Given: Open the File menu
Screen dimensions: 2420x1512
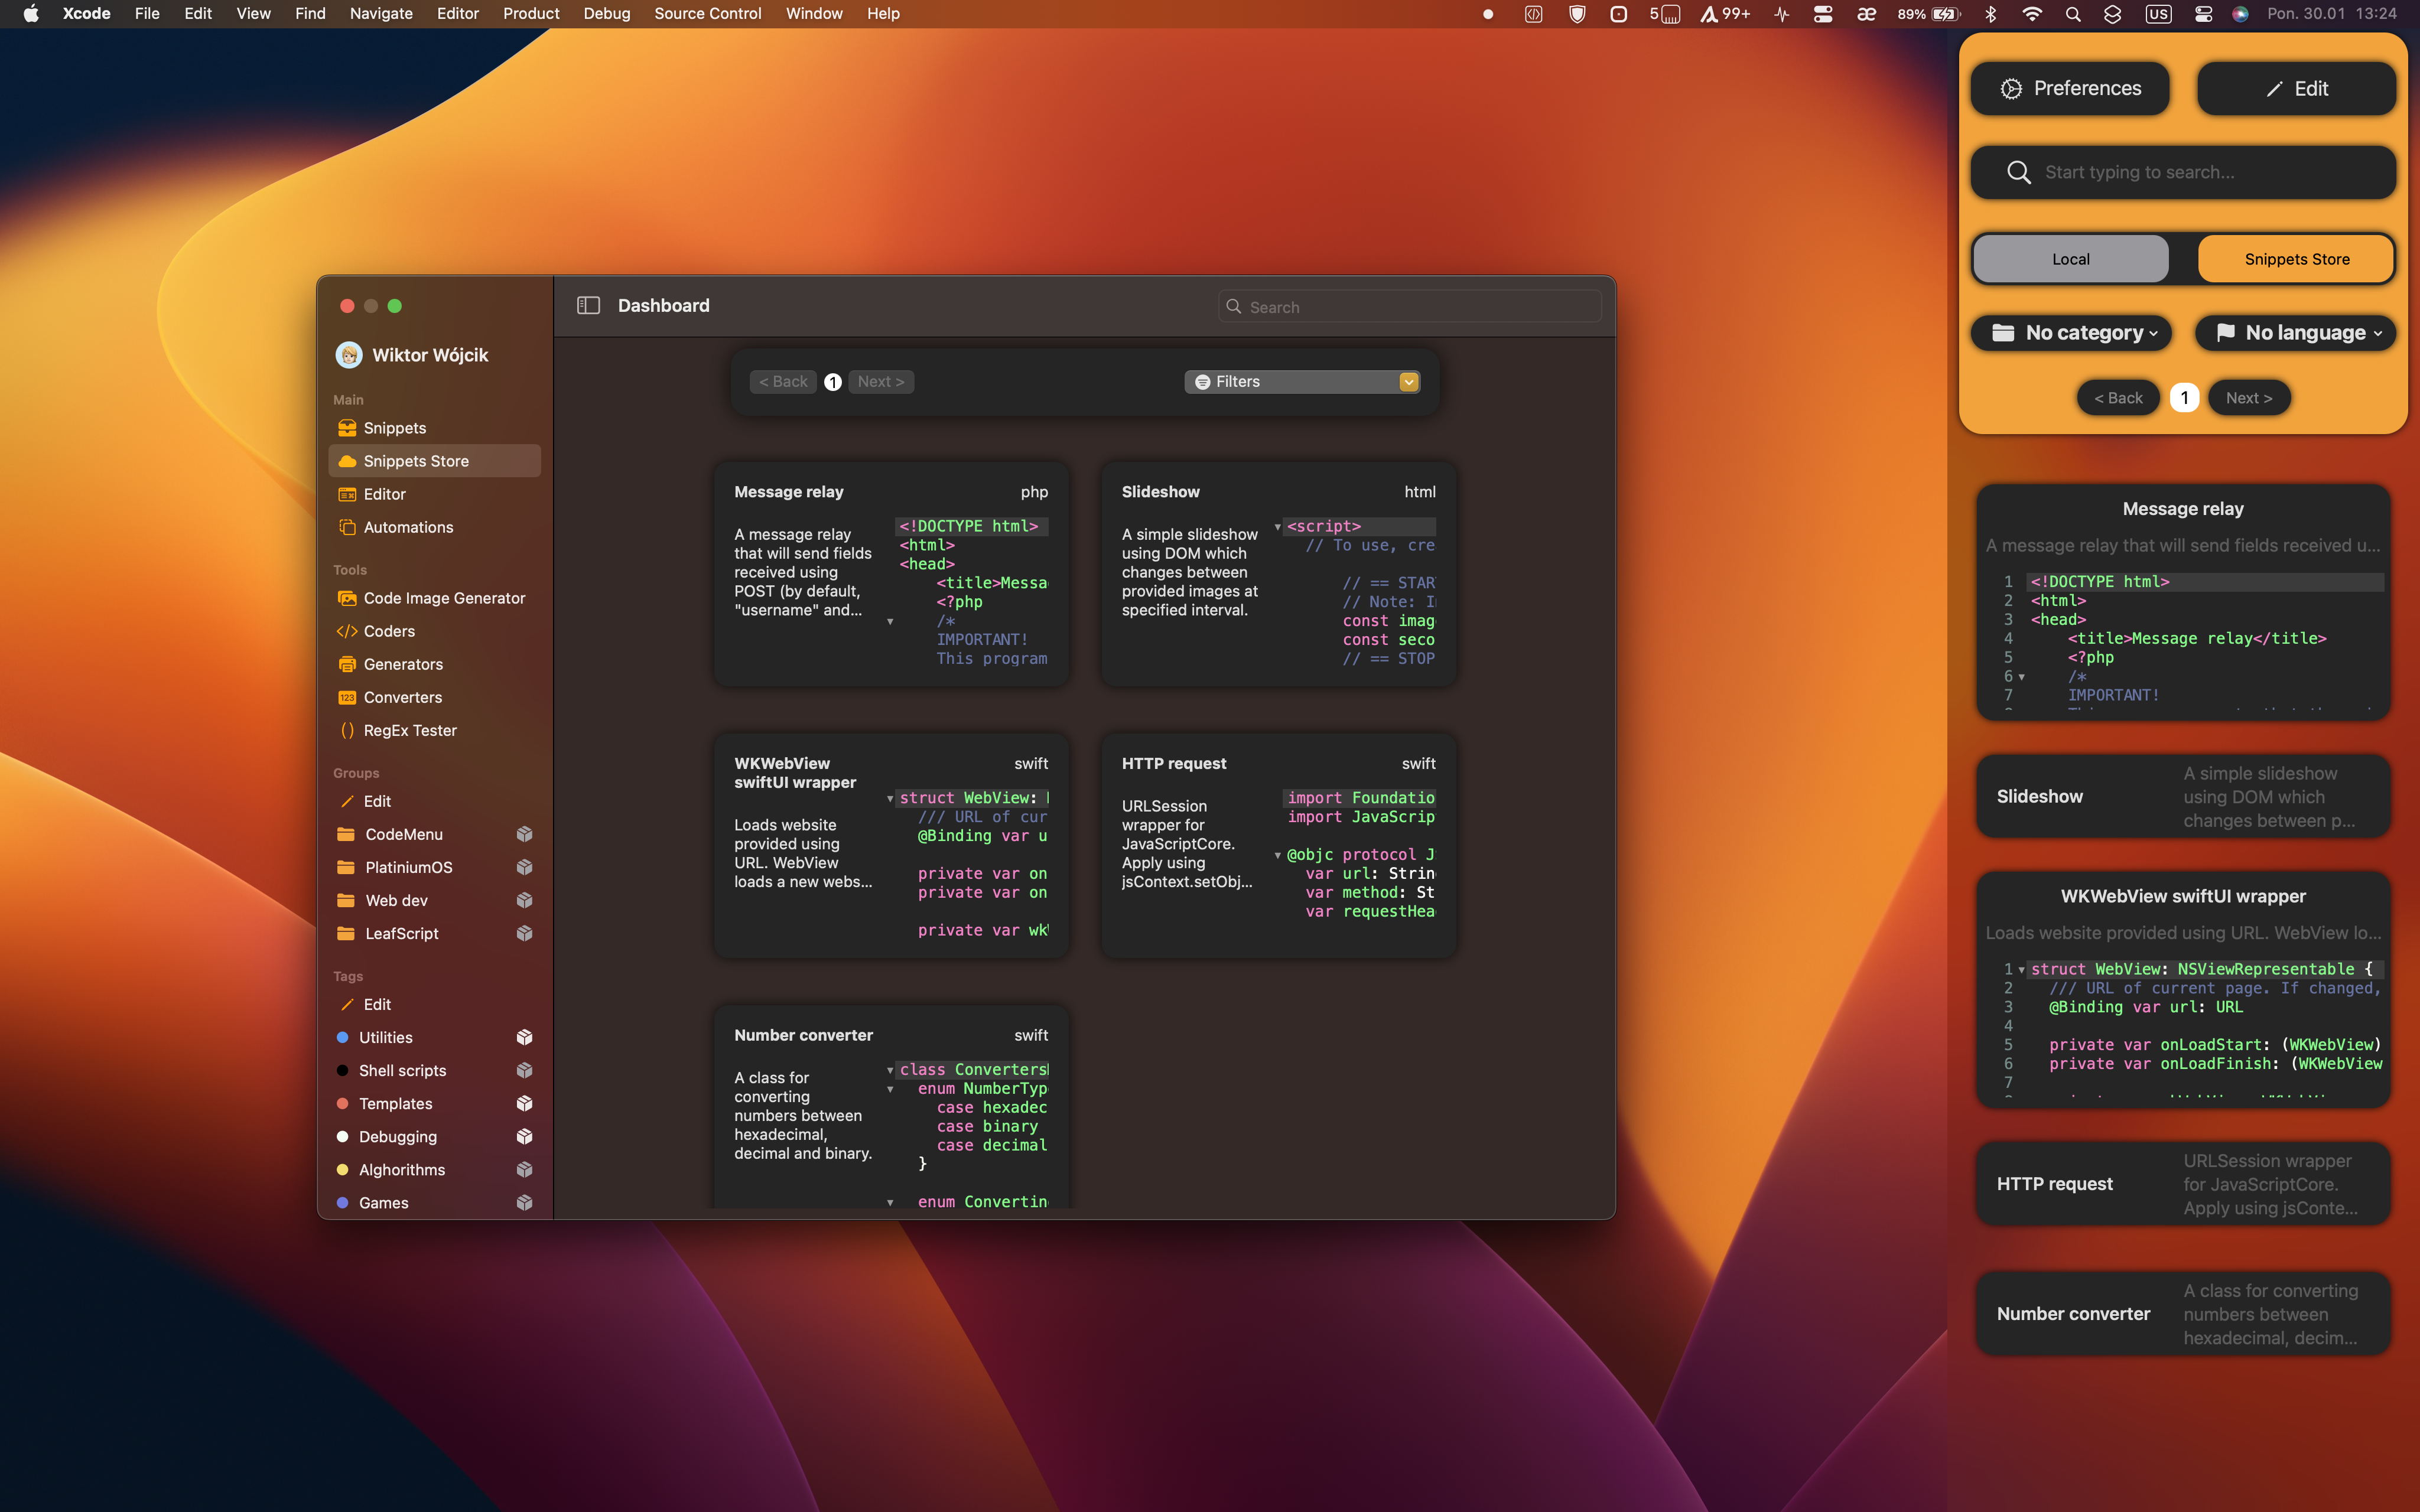Looking at the screenshot, I should [x=147, y=14].
